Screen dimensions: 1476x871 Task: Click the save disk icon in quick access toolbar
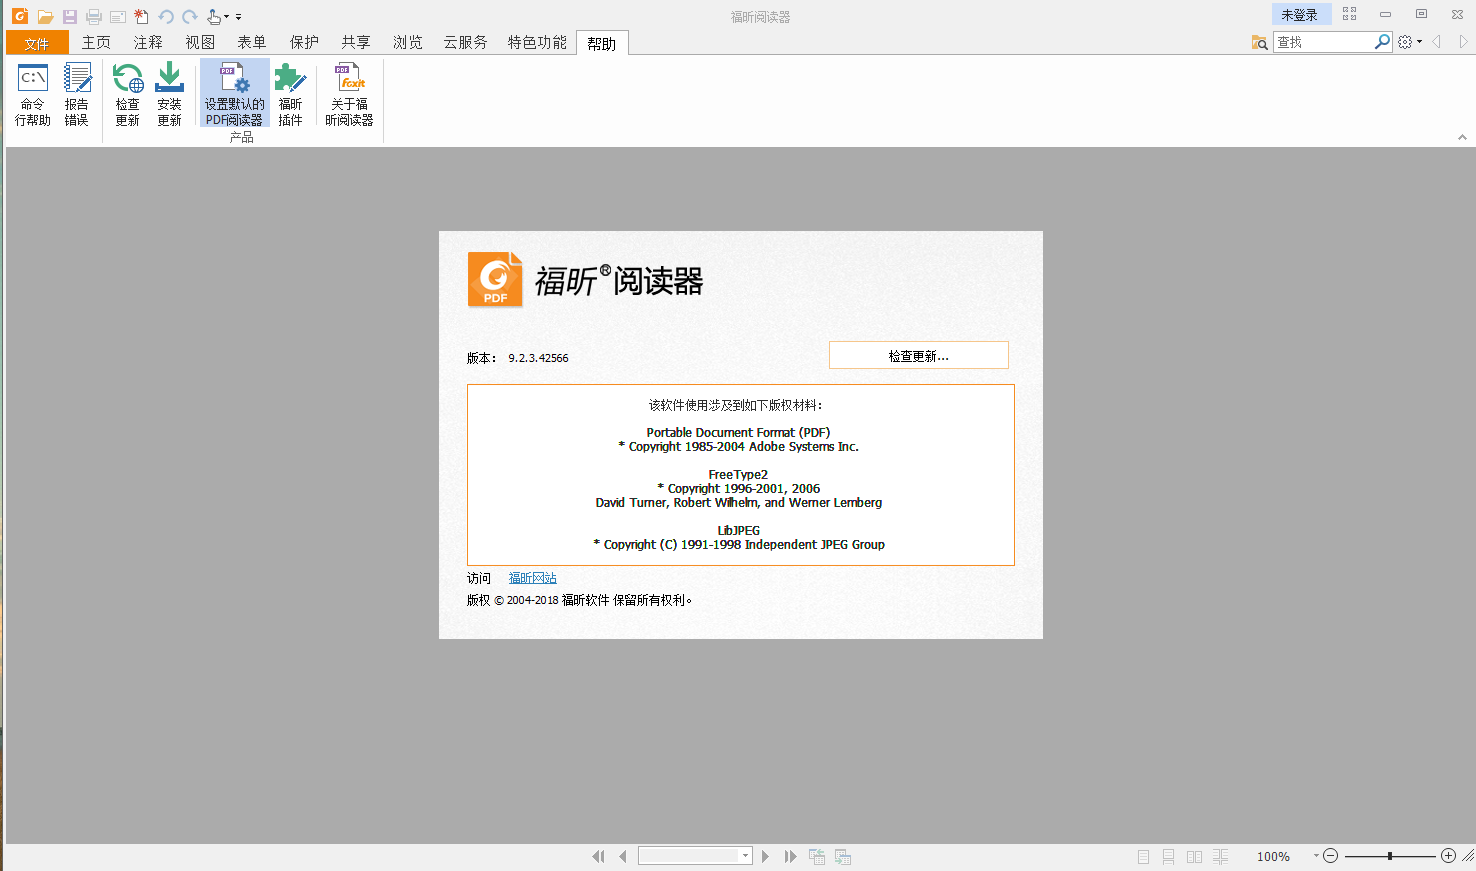(69, 16)
